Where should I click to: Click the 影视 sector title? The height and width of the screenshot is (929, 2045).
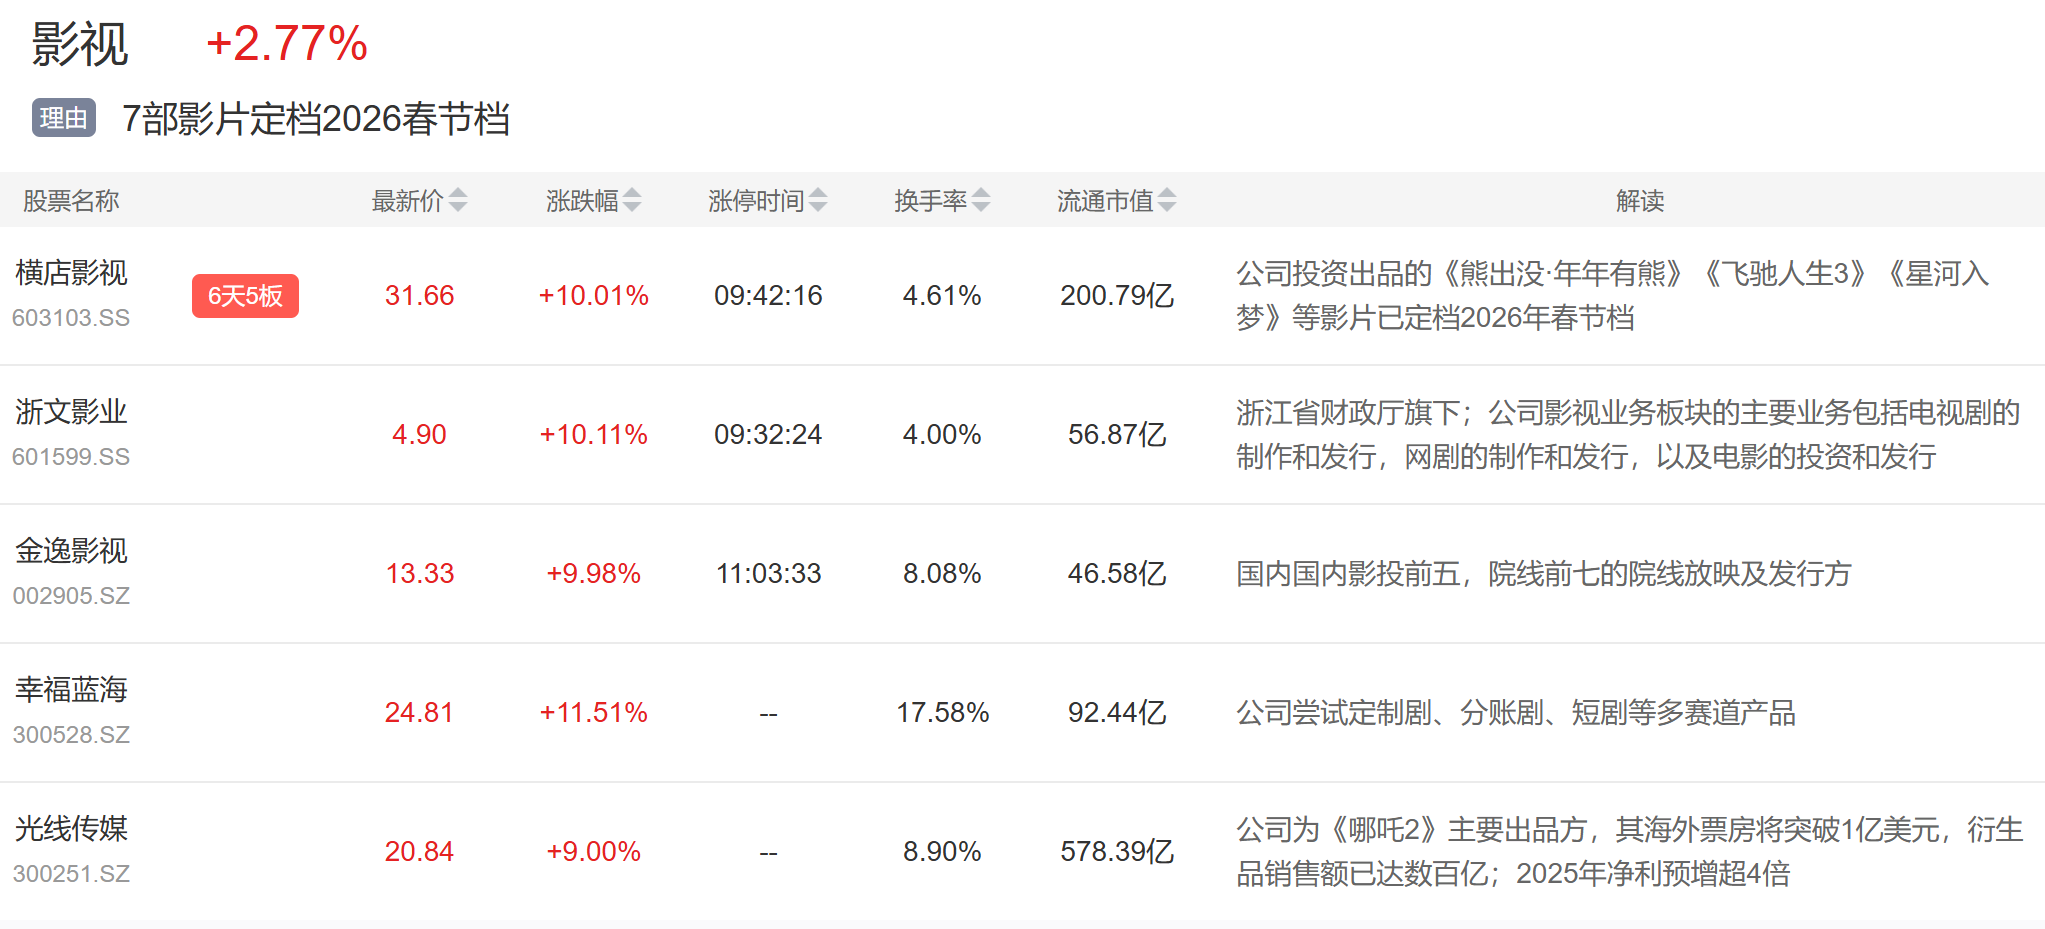tap(80, 44)
